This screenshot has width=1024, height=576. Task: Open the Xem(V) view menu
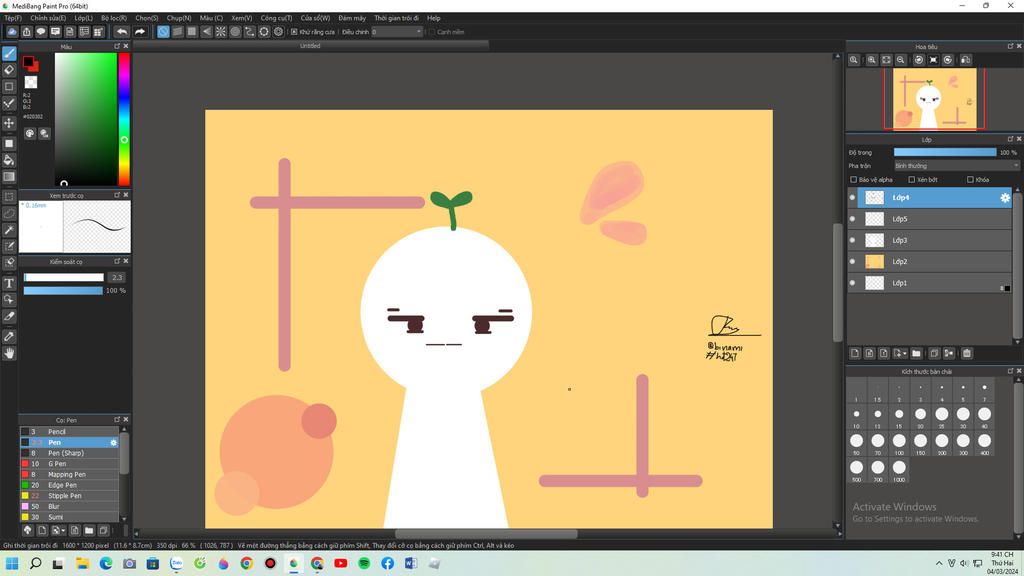tap(242, 18)
